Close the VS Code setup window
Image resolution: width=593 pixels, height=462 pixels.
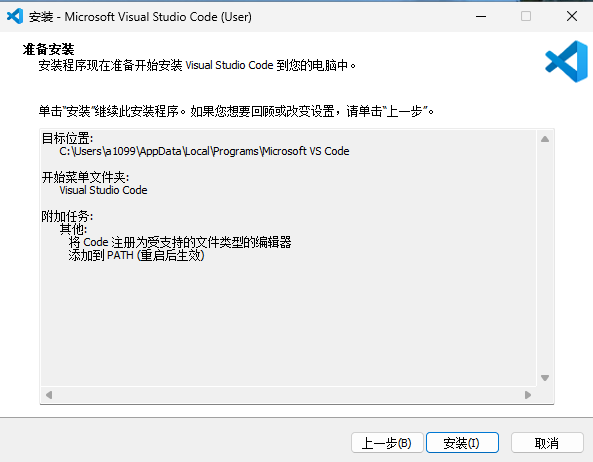(572, 16)
